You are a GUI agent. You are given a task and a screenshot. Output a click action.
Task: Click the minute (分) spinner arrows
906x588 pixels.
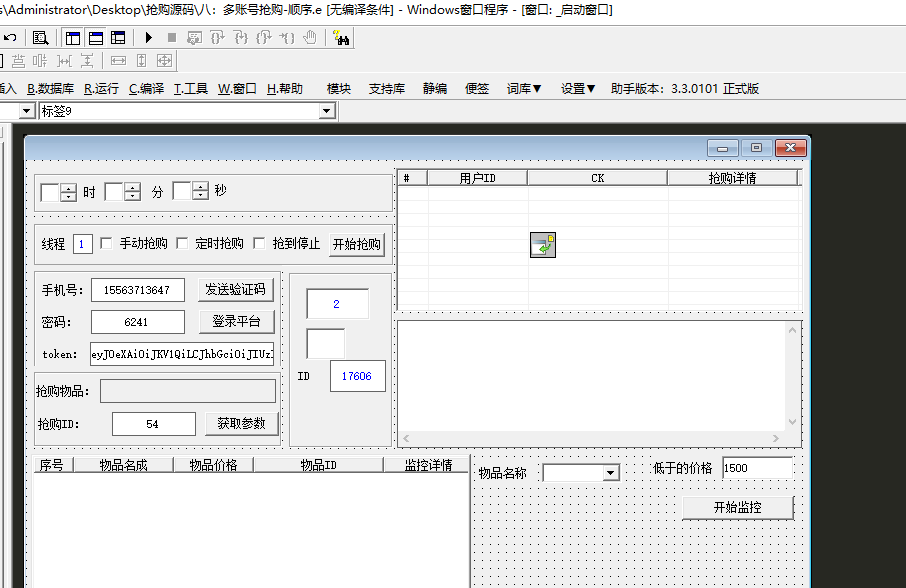tap(132, 191)
